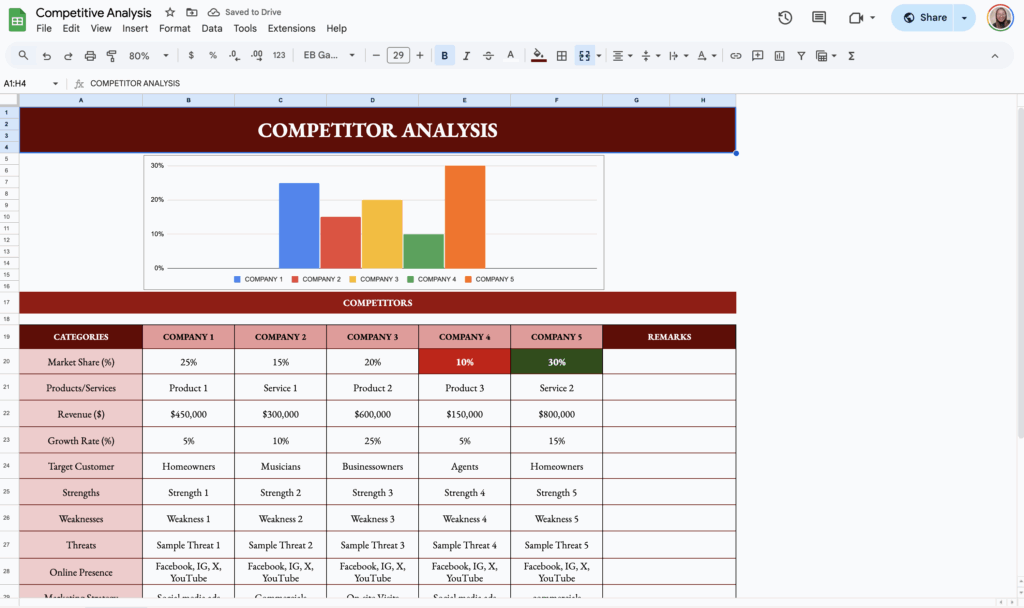Open the Extensions menu
The height and width of the screenshot is (608, 1024).
(291, 28)
